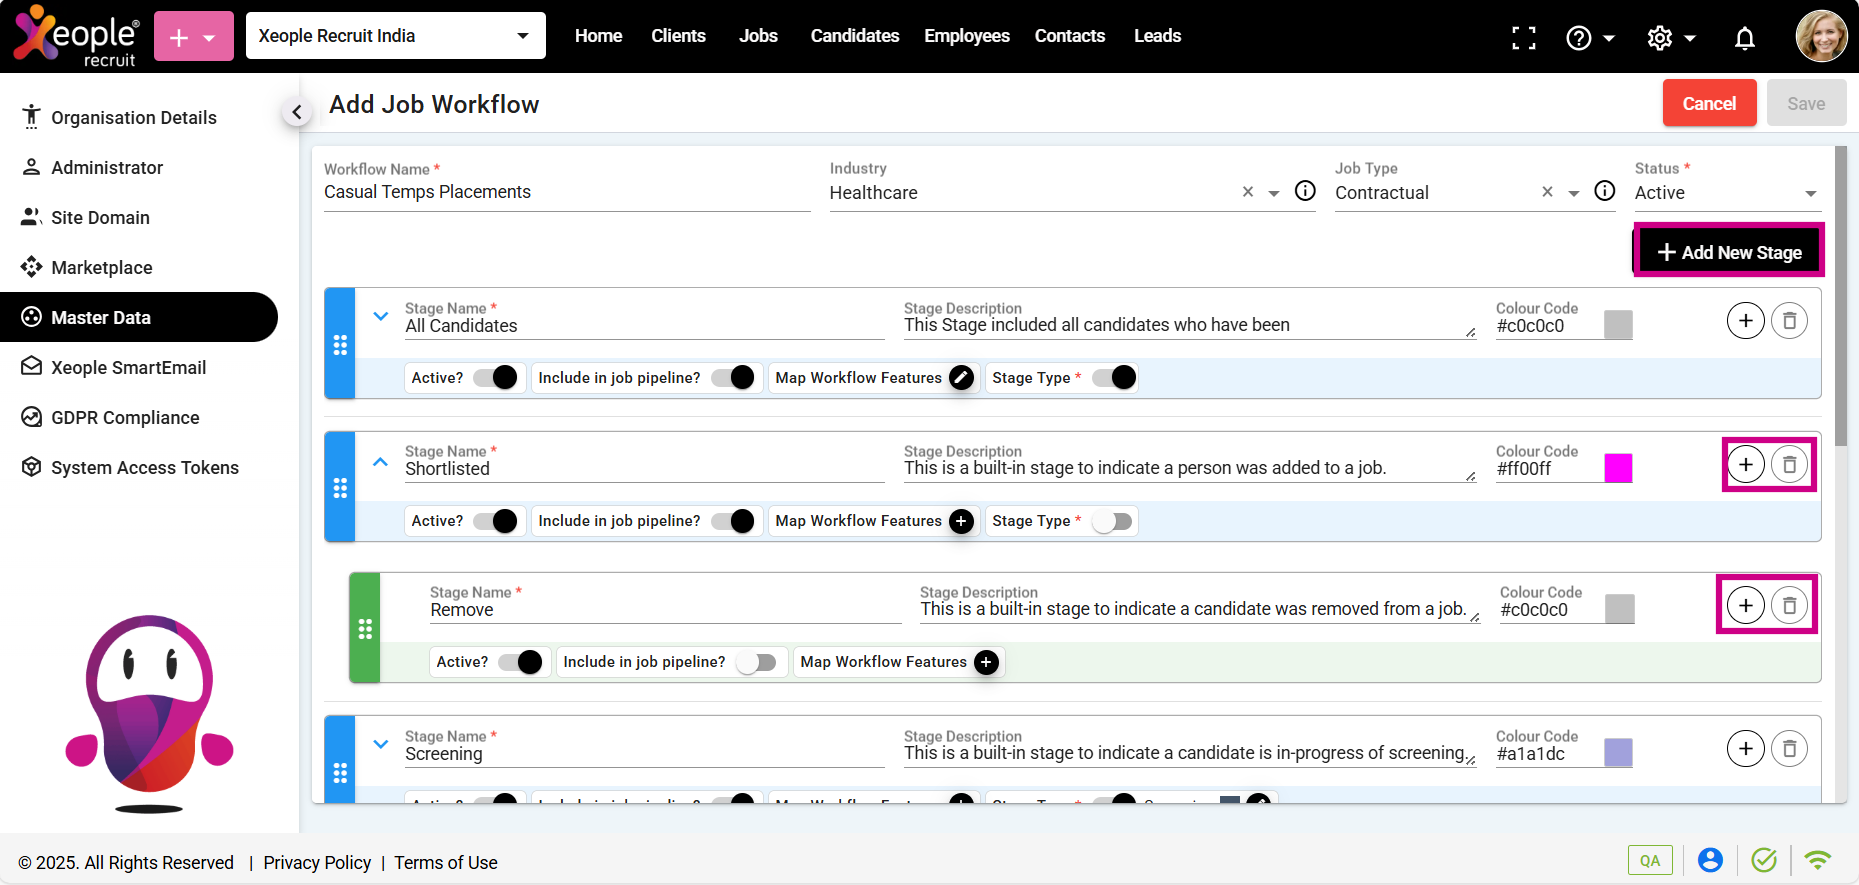The image size is (1859, 885).
Task: Add a stage after All Candidates row
Action: click(x=1745, y=321)
